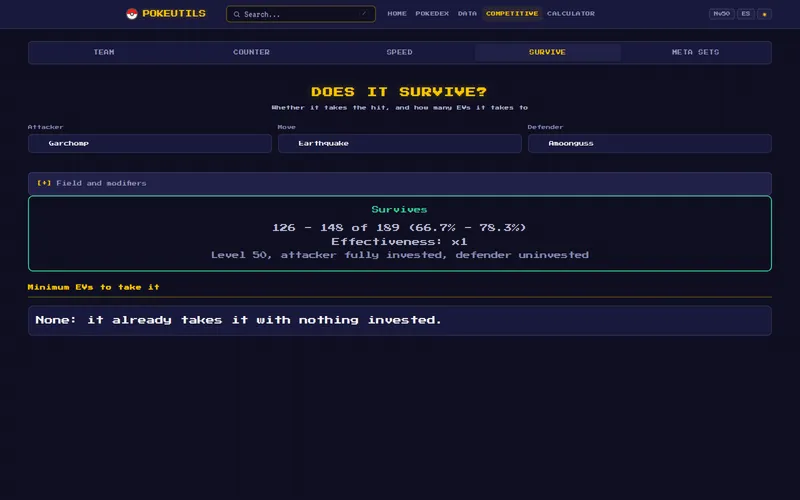The width and height of the screenshot is (800, 500).
Task: Click the Level 50 attacker fully invested note
Action: click(x=400, y=255)
